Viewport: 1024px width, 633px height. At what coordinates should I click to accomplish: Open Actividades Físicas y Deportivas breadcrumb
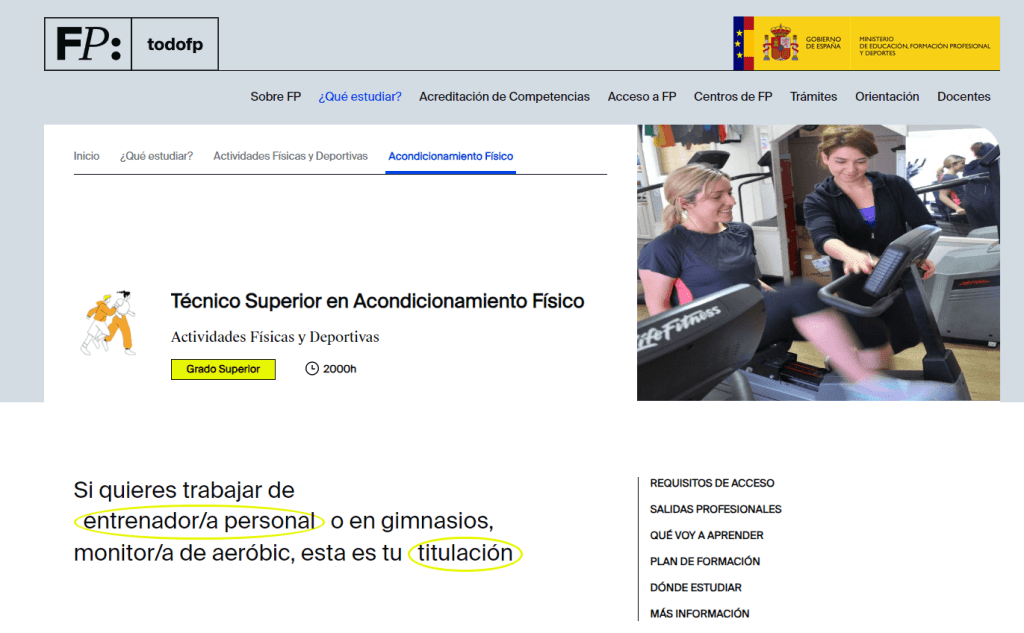[290, 156]
